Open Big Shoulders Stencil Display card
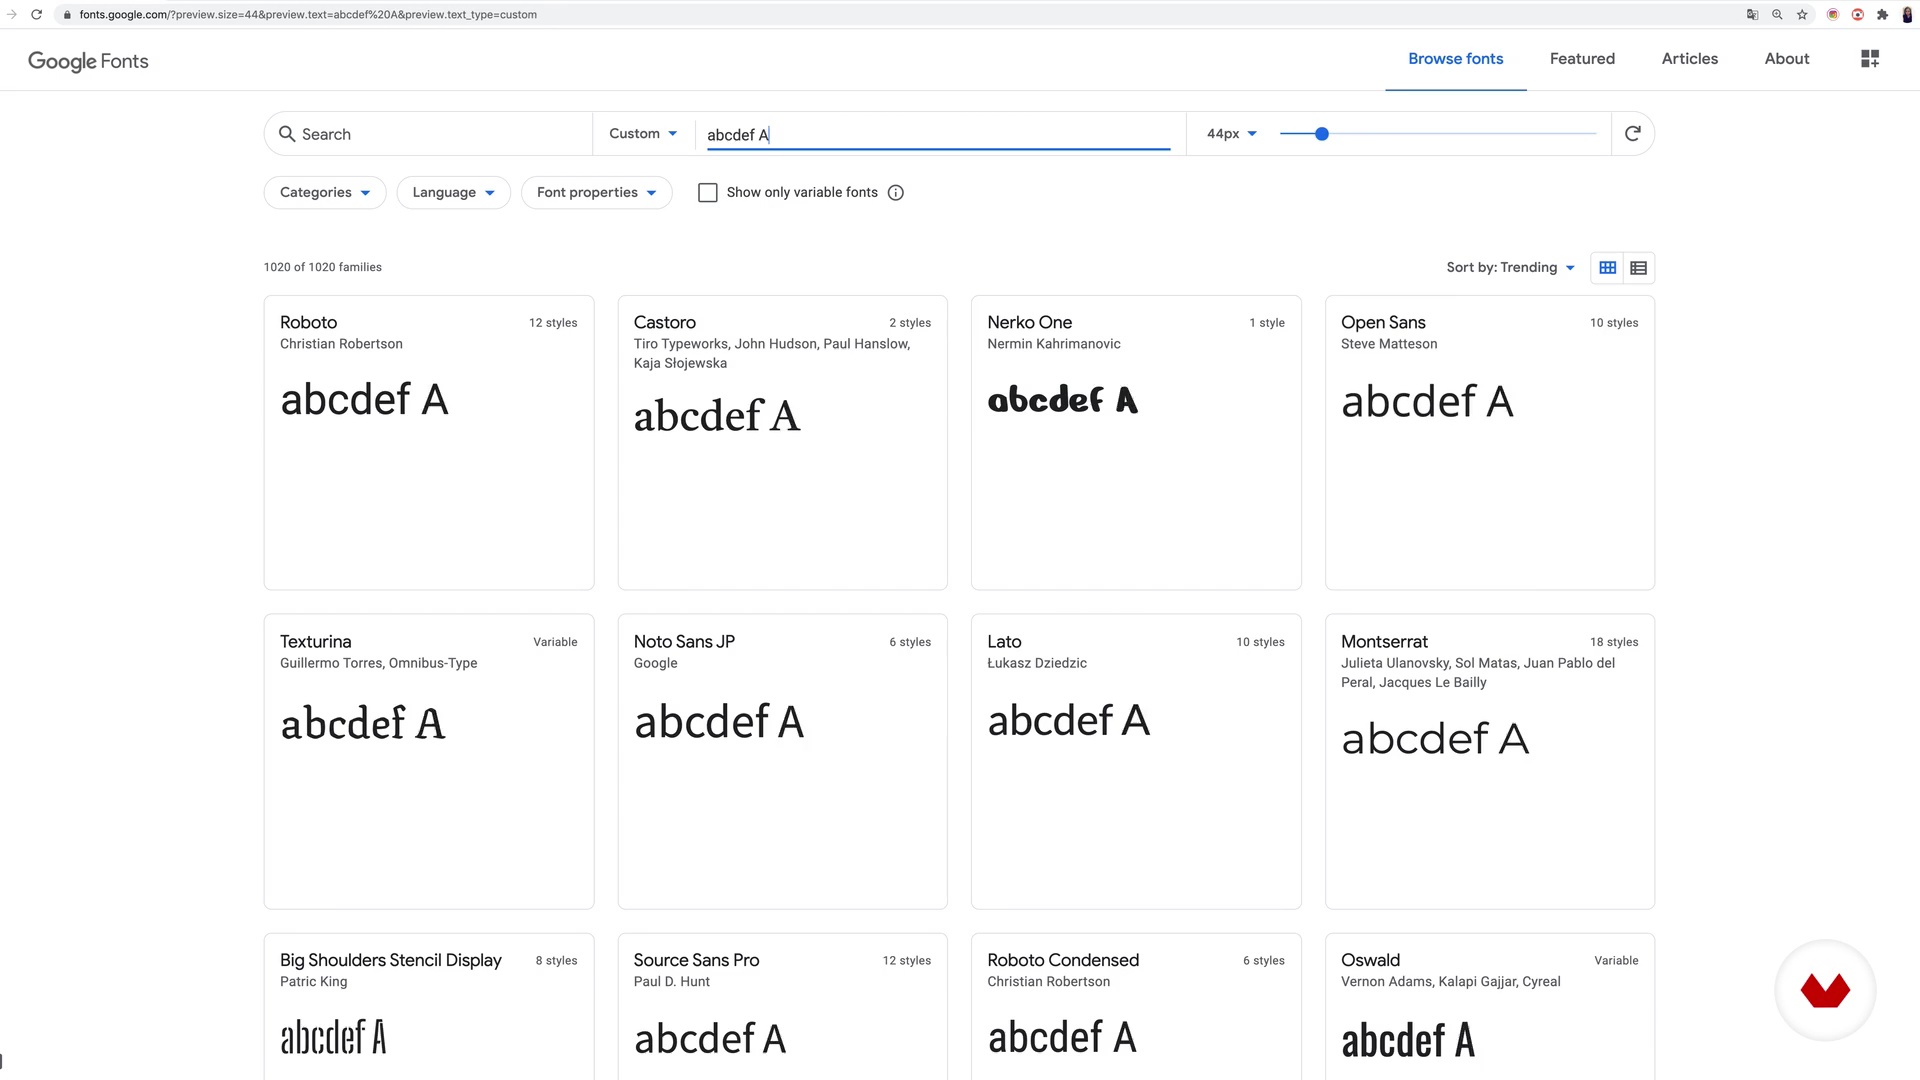Screen dimensions: 1920x1080 [429, 1006]
